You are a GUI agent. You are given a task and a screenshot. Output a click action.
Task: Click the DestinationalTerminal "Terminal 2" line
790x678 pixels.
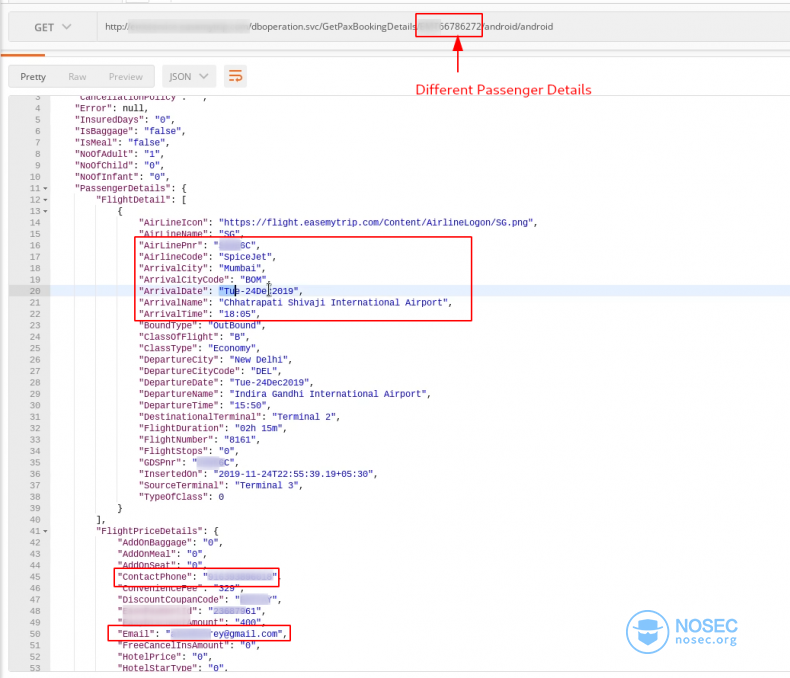coord(239,417)
